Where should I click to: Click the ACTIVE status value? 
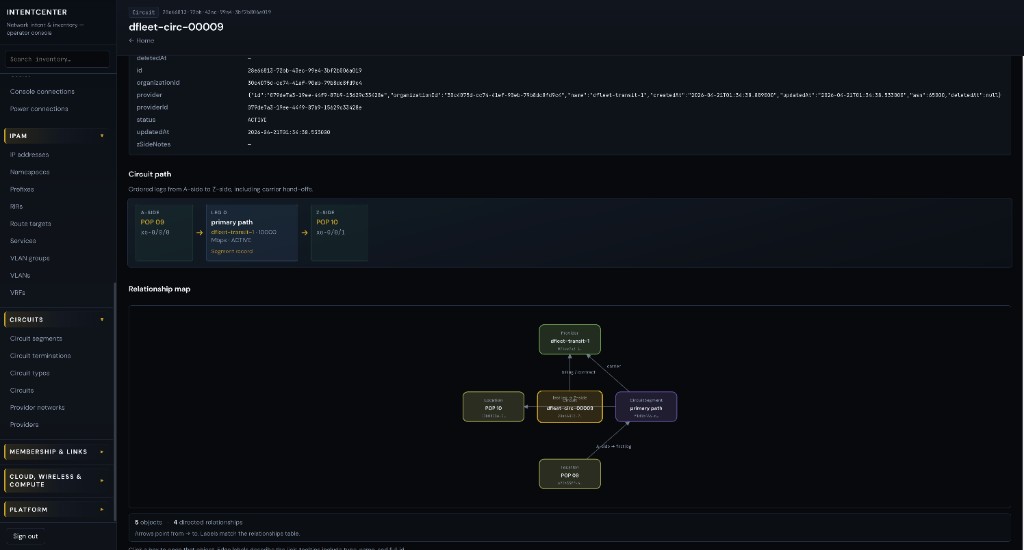coord(257,120)
